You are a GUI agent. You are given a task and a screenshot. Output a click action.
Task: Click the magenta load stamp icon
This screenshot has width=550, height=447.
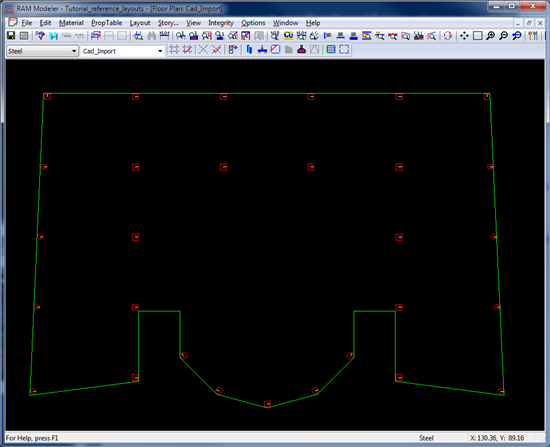(x=301, y=49)
